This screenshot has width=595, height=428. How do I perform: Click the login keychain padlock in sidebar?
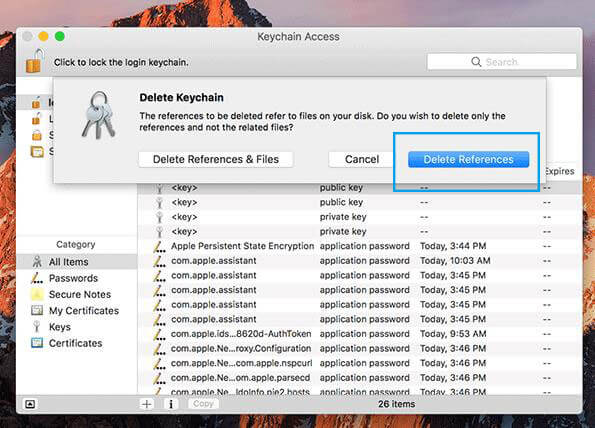pyautogui.click(x=36, y=102)
